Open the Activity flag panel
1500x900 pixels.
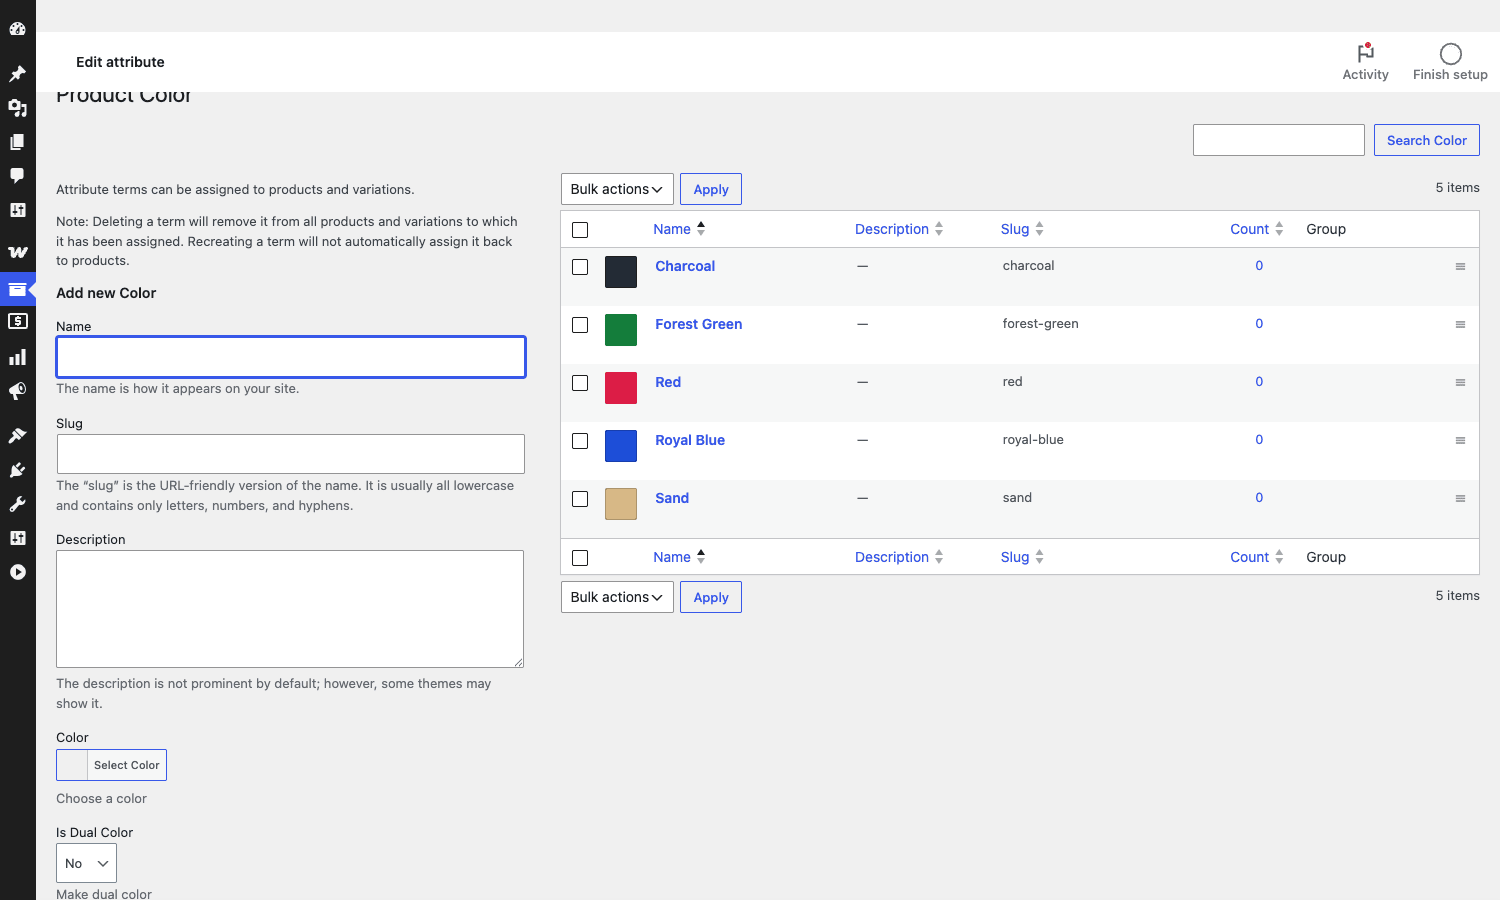pos(1365,62)
